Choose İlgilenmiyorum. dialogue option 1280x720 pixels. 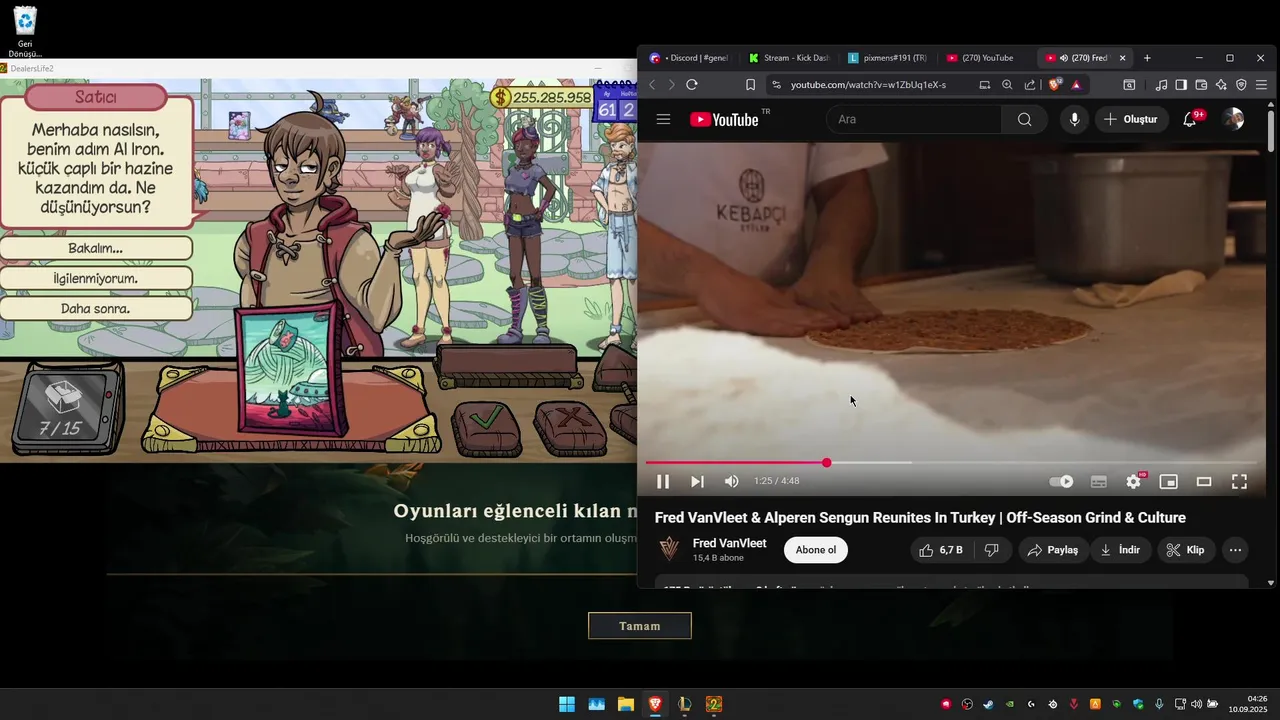click(x=96, y=278)
